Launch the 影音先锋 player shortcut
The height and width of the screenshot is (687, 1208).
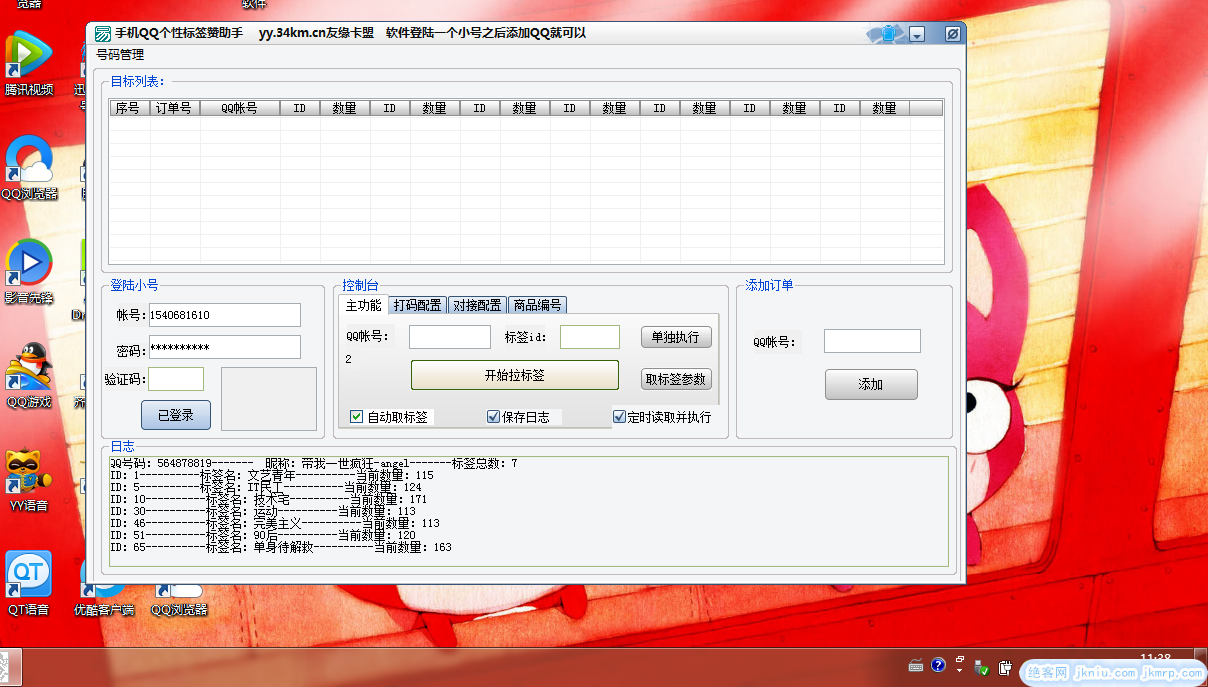[x=29, y=264]
